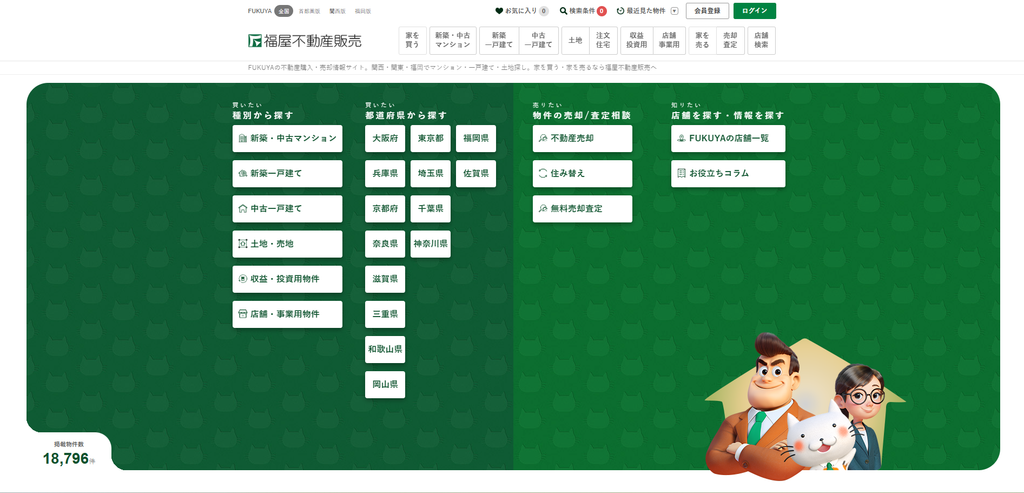Open 売却査定 in top navigation
Image resolution: width=1024 pixels, height=493 pixels.
(x=730, y=40)
